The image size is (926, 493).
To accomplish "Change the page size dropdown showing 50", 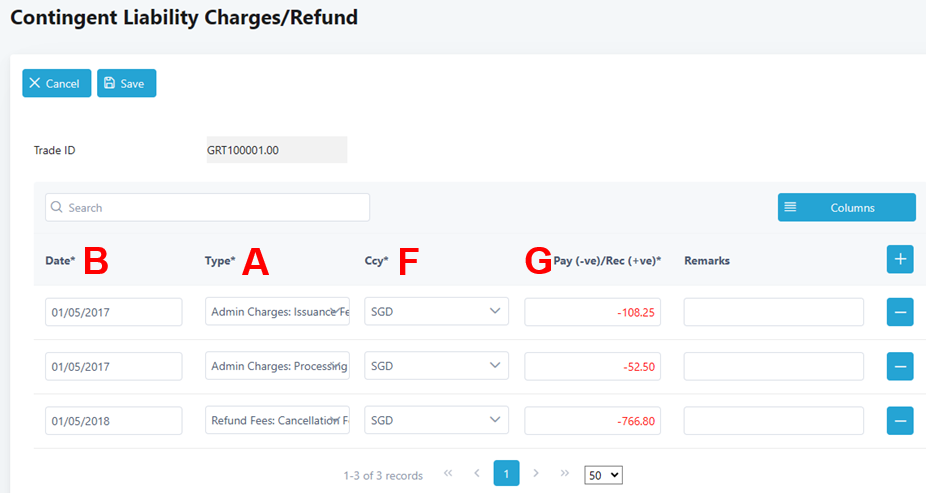I will click(603, 475).
